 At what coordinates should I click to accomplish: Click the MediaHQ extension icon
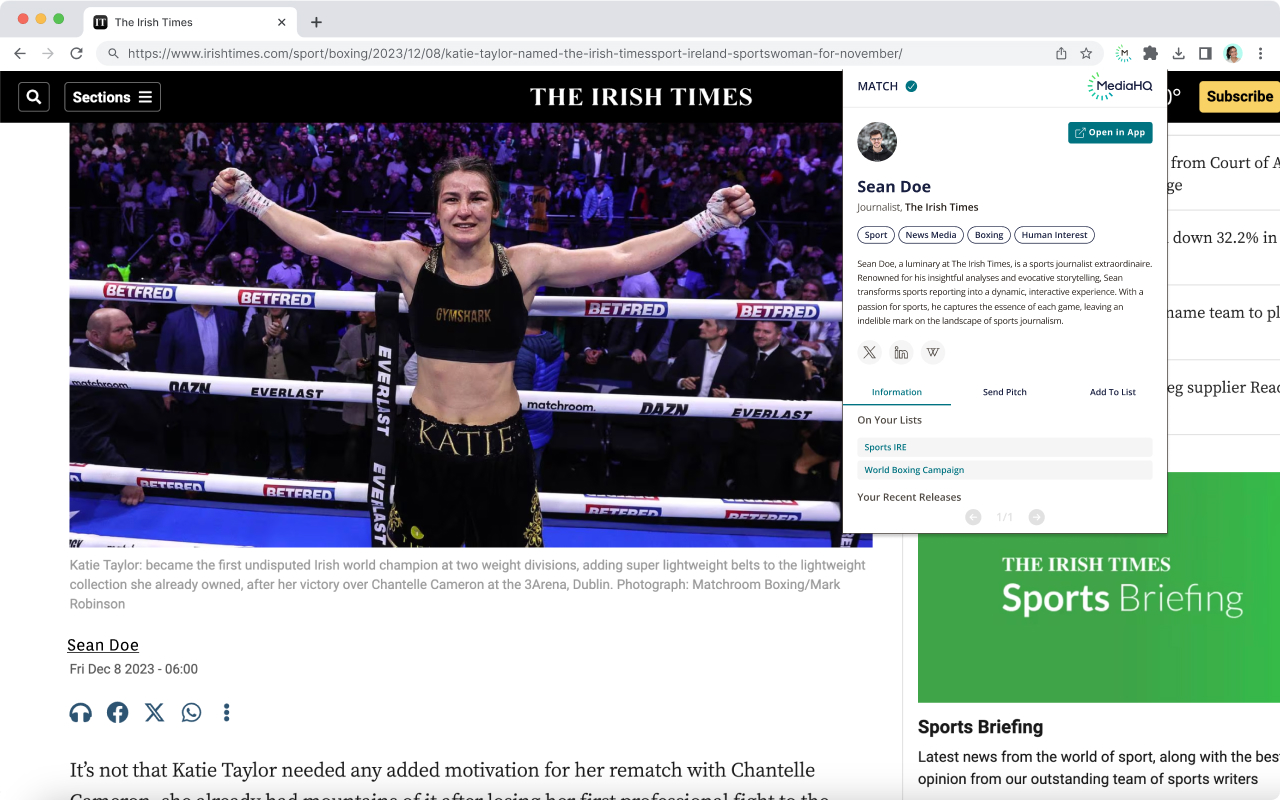(1124, 53)
